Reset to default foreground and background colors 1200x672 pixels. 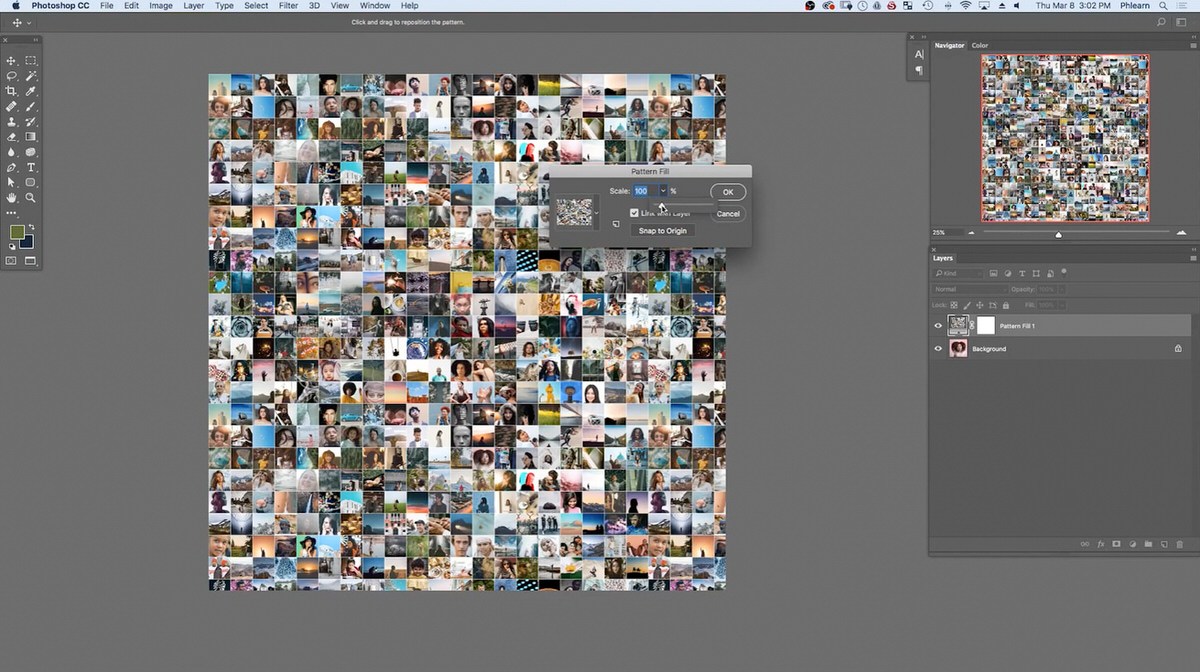click(x=11, y=248)
